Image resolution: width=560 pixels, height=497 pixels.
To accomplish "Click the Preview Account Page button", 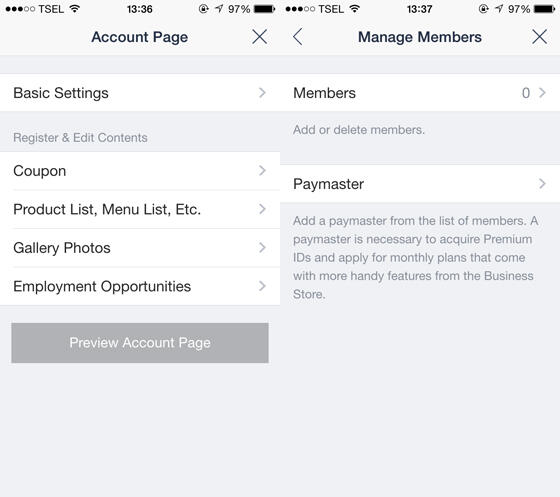I will (140, 343).
